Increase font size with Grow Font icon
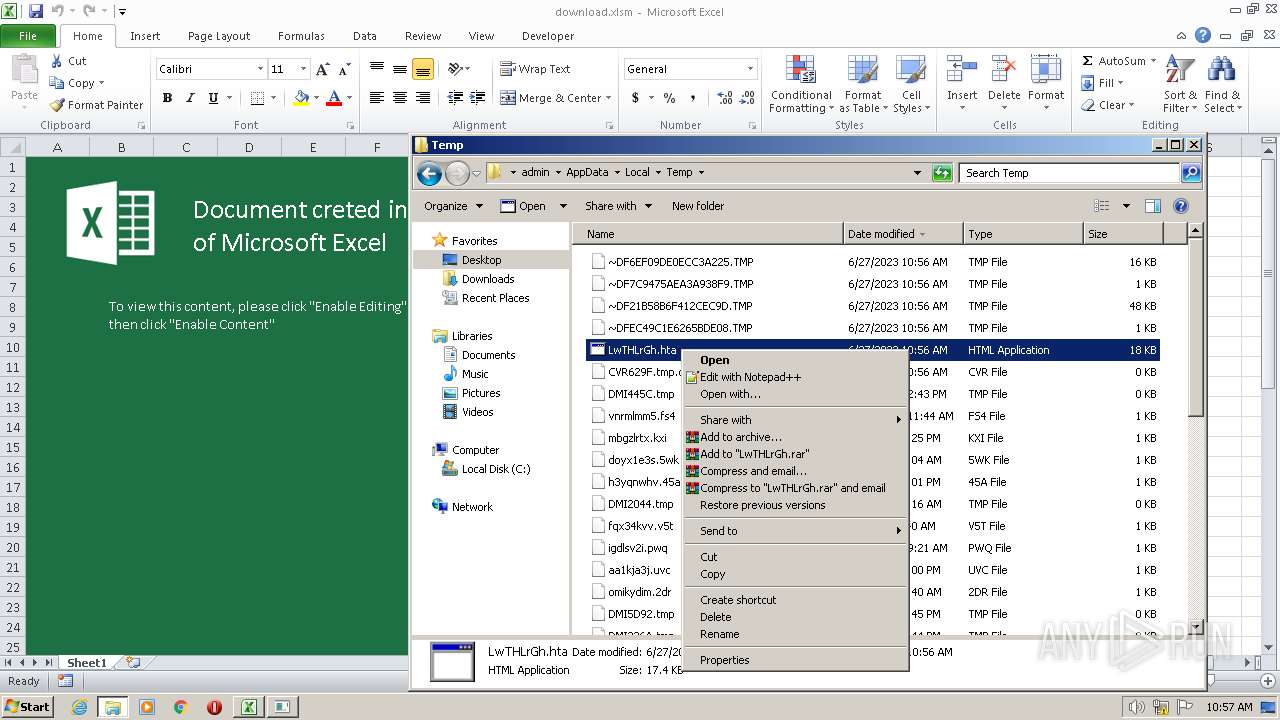1280x720 pixels. (x=322, y=69)
